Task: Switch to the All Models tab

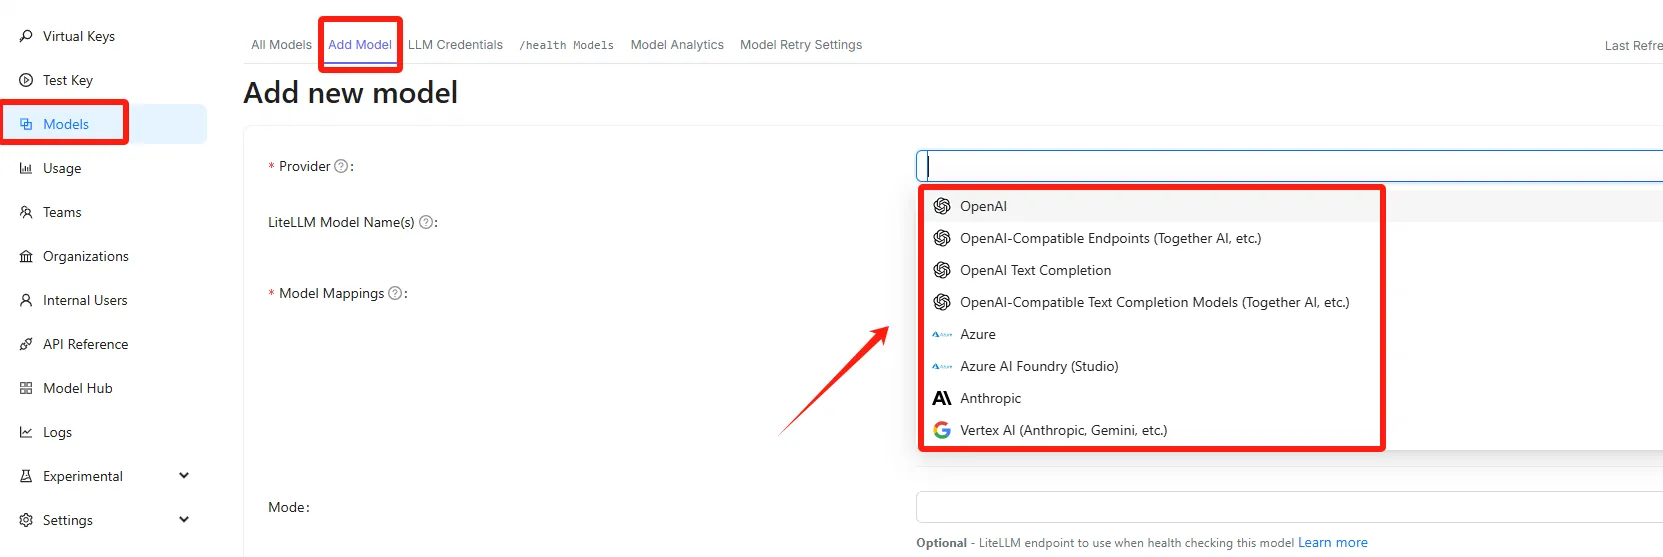Action: tap(281, 45)
